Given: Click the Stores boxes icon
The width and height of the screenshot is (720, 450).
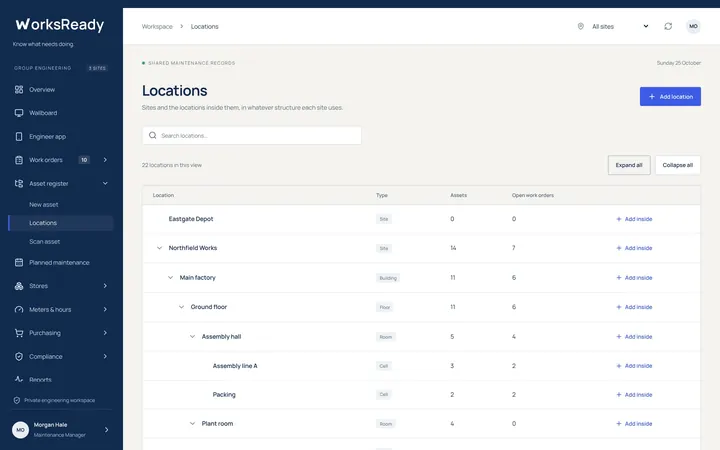Looking at the screenshot, I should click(x=19, y=286).
